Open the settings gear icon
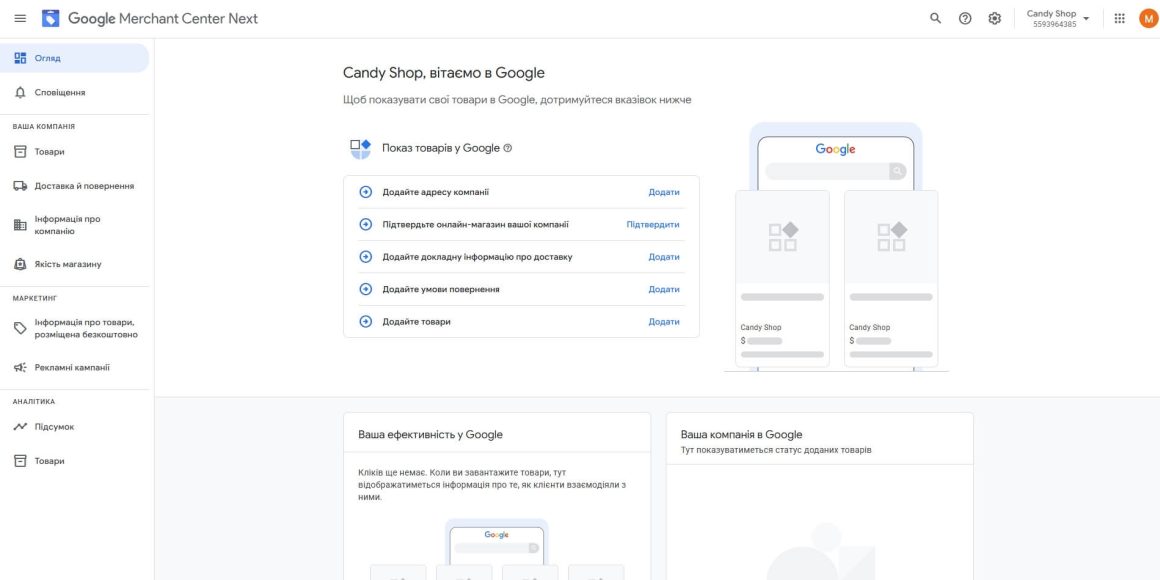 point(995,18)
